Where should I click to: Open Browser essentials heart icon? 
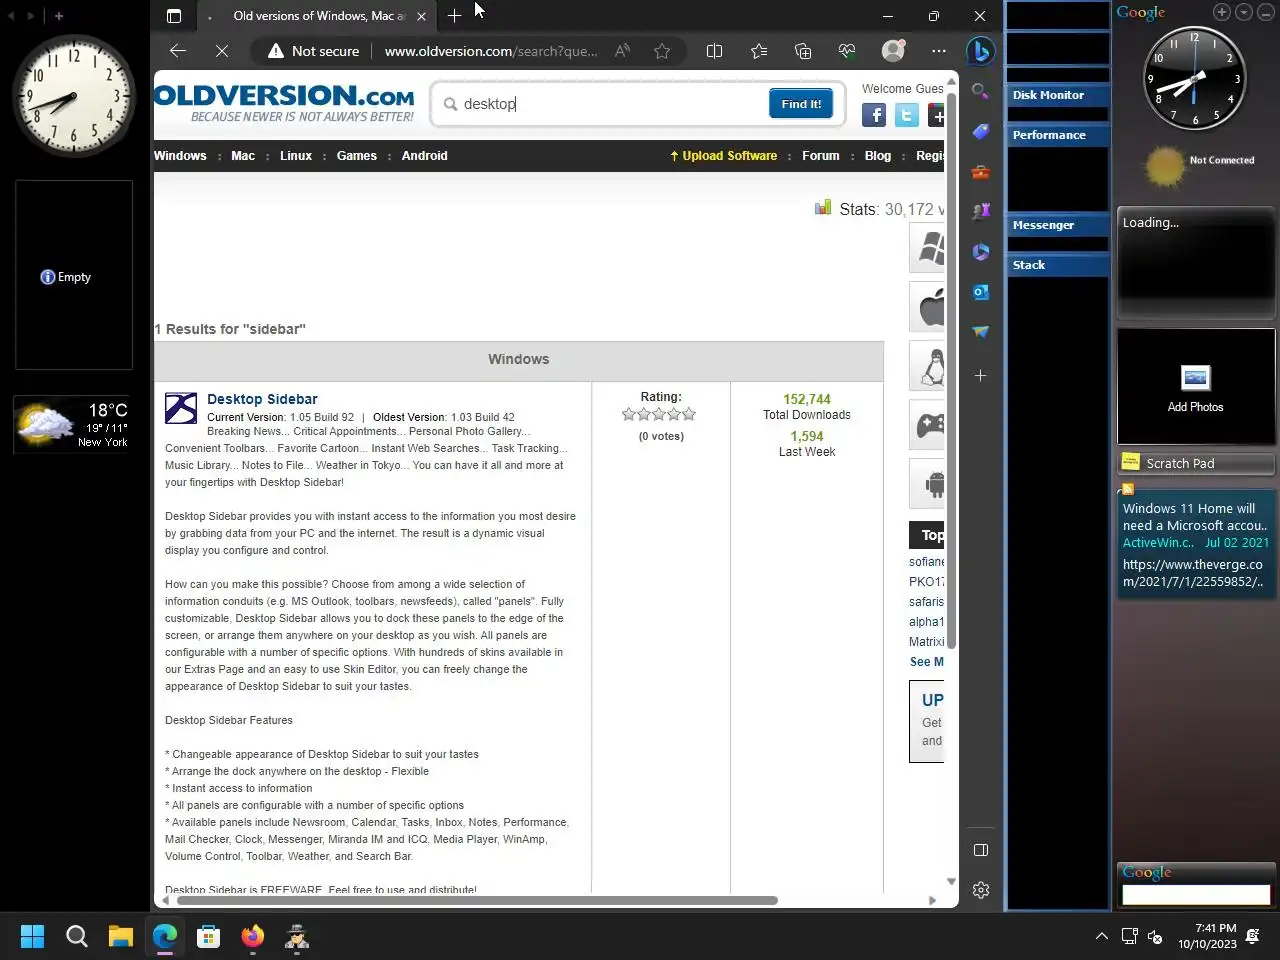pyautogui.click(x=847, y=51)
